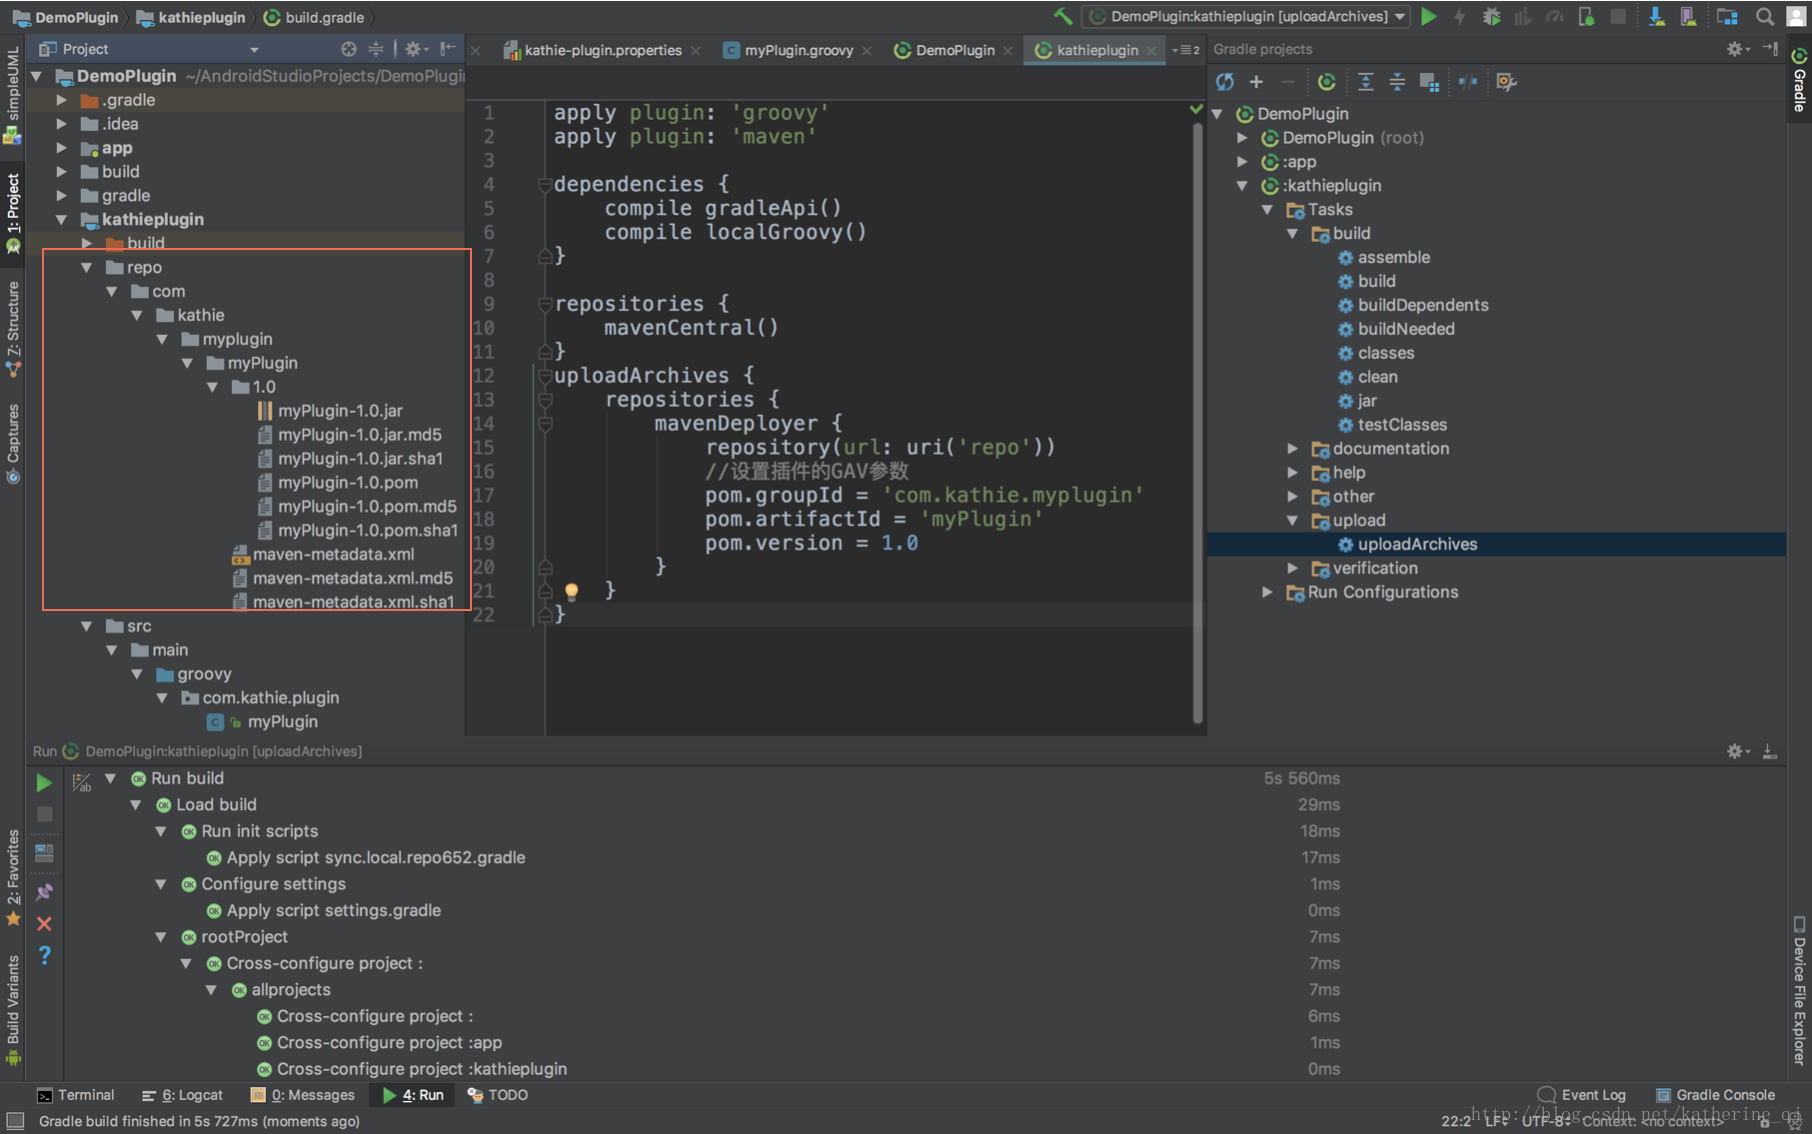The height and width of the screenshot is (1134, 1812).
Task: Toggle the Z: Structure side panel
Action: (13, 329)
